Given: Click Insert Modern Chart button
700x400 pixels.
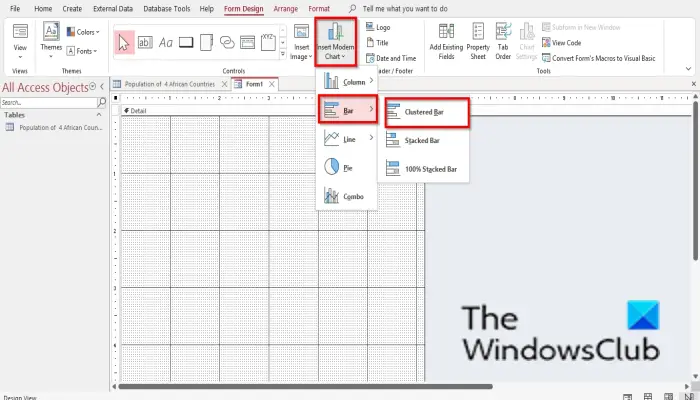Looking at the screenshot, I should click(336, 42).
